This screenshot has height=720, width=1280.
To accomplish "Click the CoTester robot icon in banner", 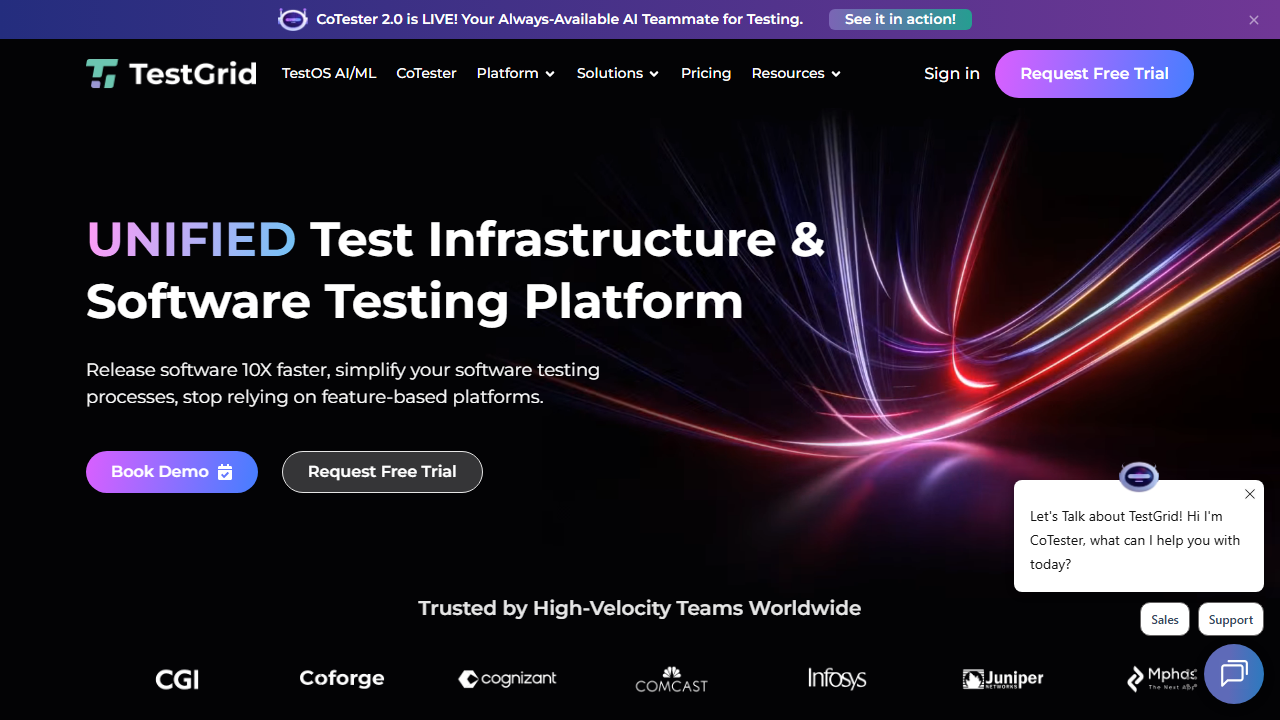I will coord(292,19).
